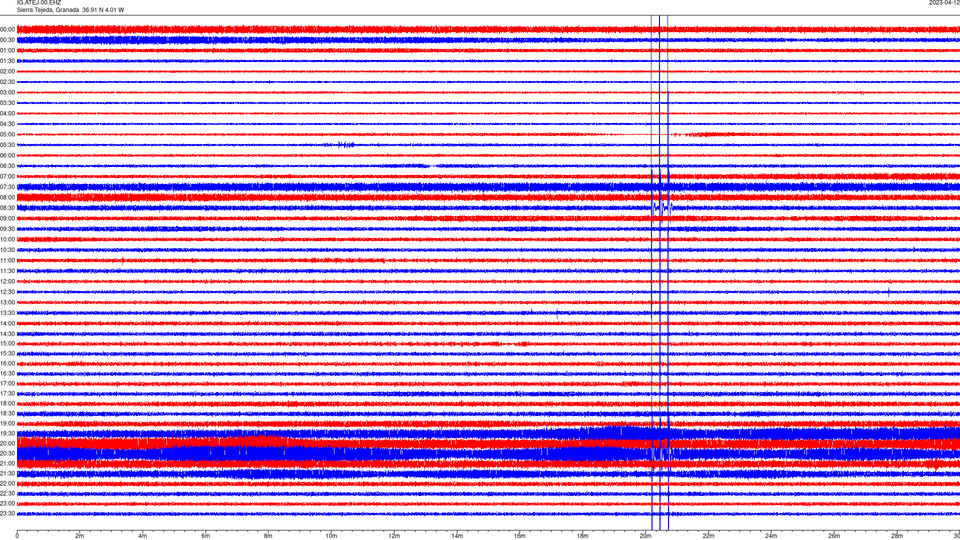Select the 08:30 time label
The image size is (960, 540).
[7, 208]
